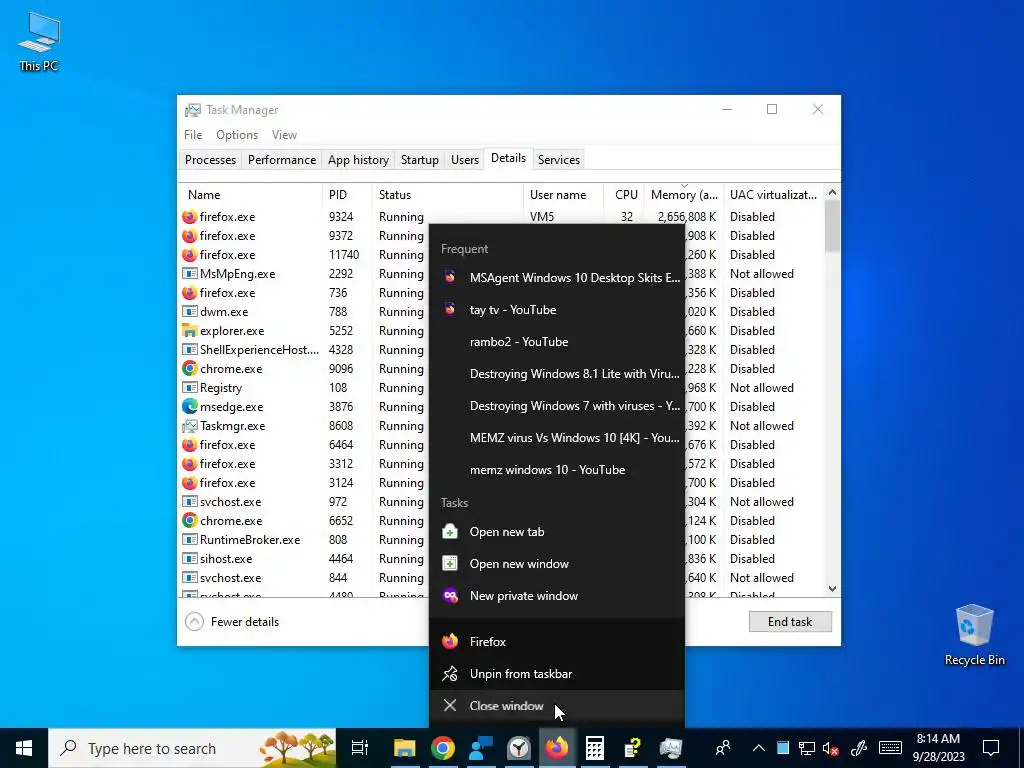Sort by the Name column header
1024x768 pixels.
(251, 195)
